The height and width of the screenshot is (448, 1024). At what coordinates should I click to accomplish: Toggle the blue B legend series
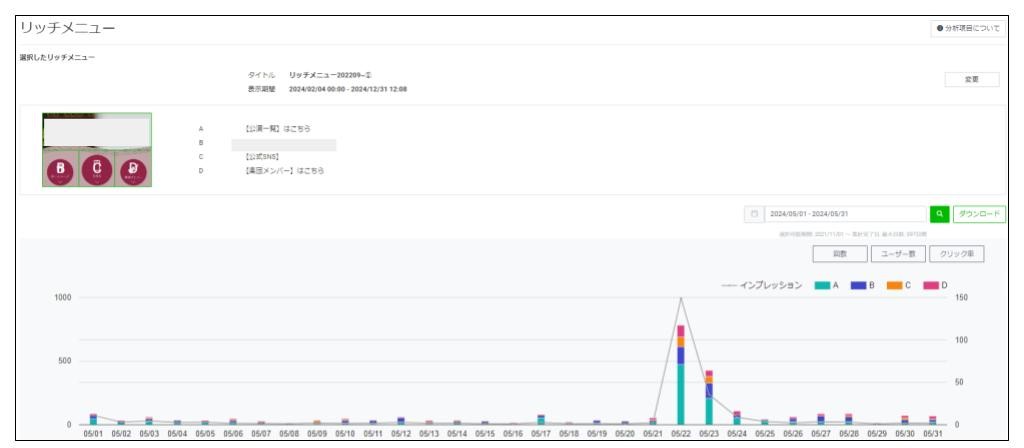coord(863,285)
